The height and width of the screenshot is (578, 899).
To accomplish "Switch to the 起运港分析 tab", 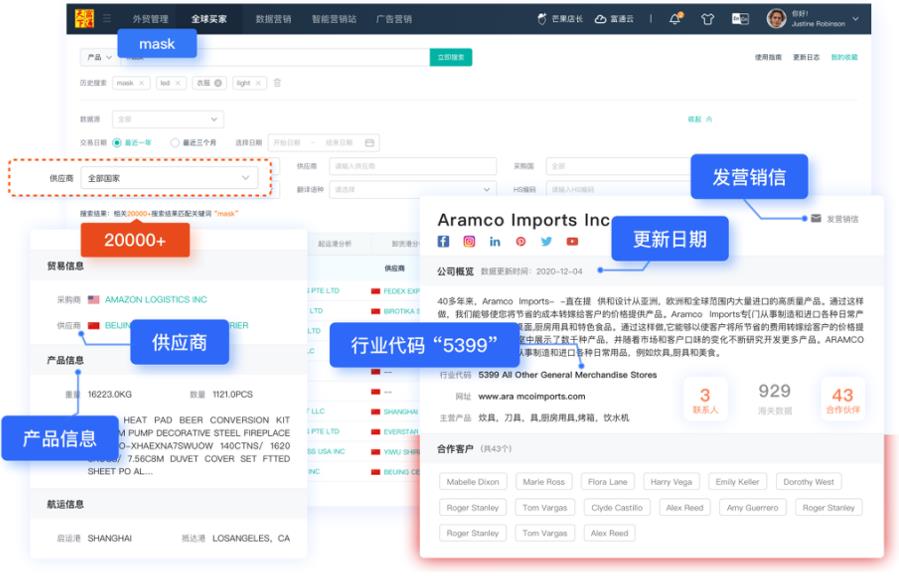I will tap(335, 244).
